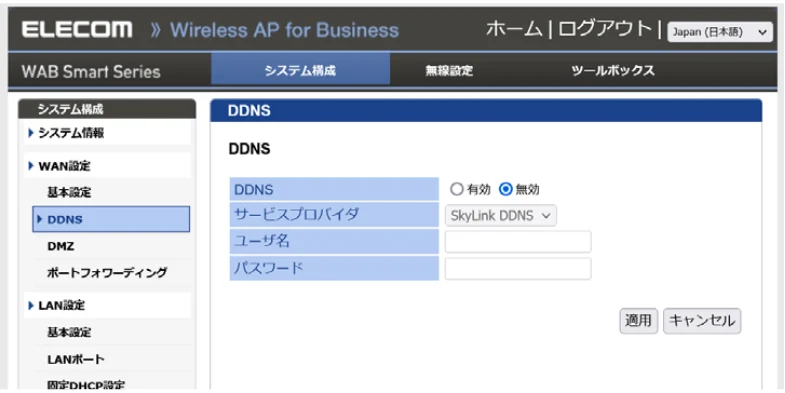The height and width of the screenshot is (393, 785).
Task: Open 基本設定 under WAN設定
Action: click(x=69, y=193)
